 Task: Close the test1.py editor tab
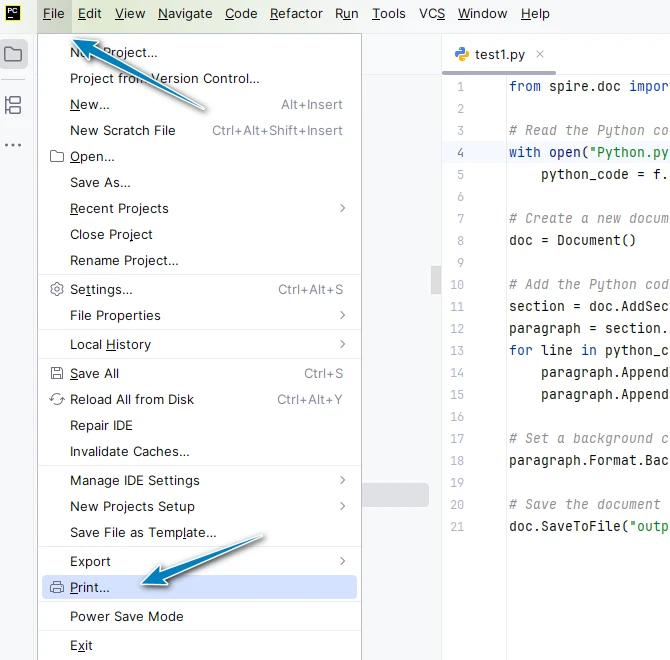tap(540, 54)
